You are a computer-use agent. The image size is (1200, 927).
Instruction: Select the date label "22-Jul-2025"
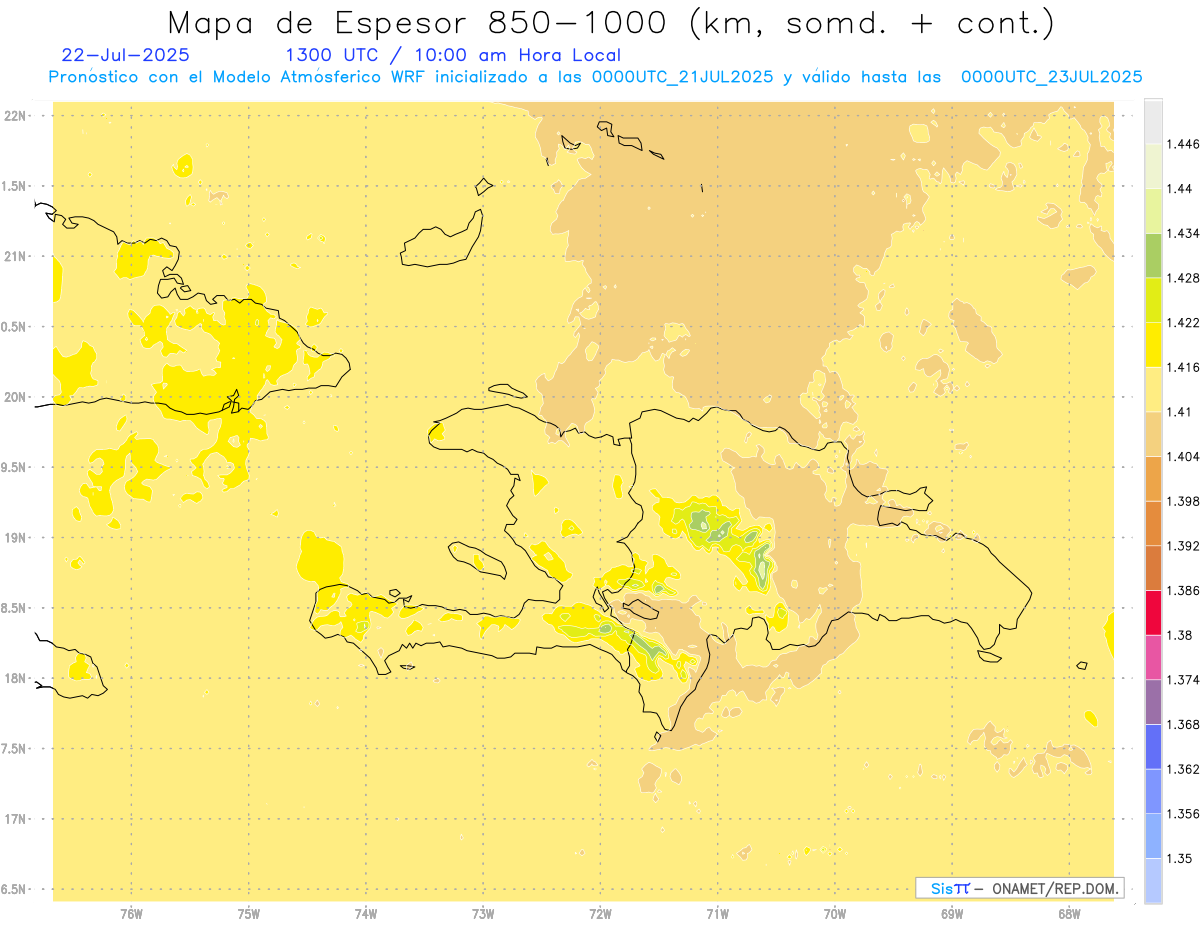[125, 55]
